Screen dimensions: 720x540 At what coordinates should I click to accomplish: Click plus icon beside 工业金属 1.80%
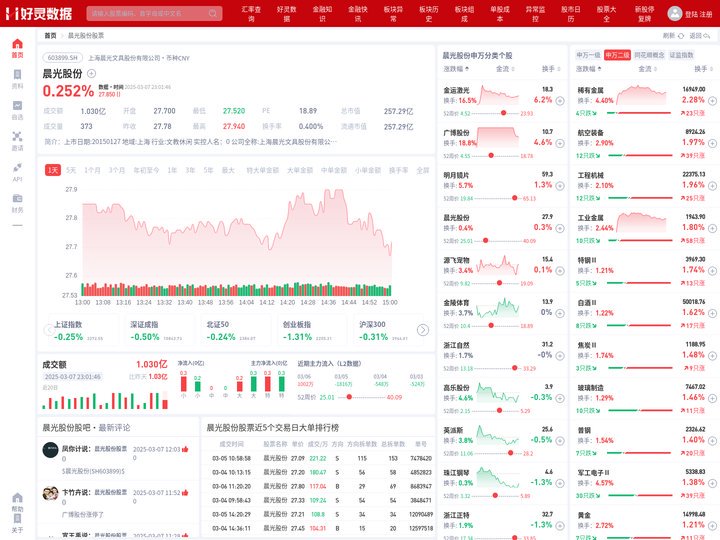pyautogui.click(x=712, y=228)
